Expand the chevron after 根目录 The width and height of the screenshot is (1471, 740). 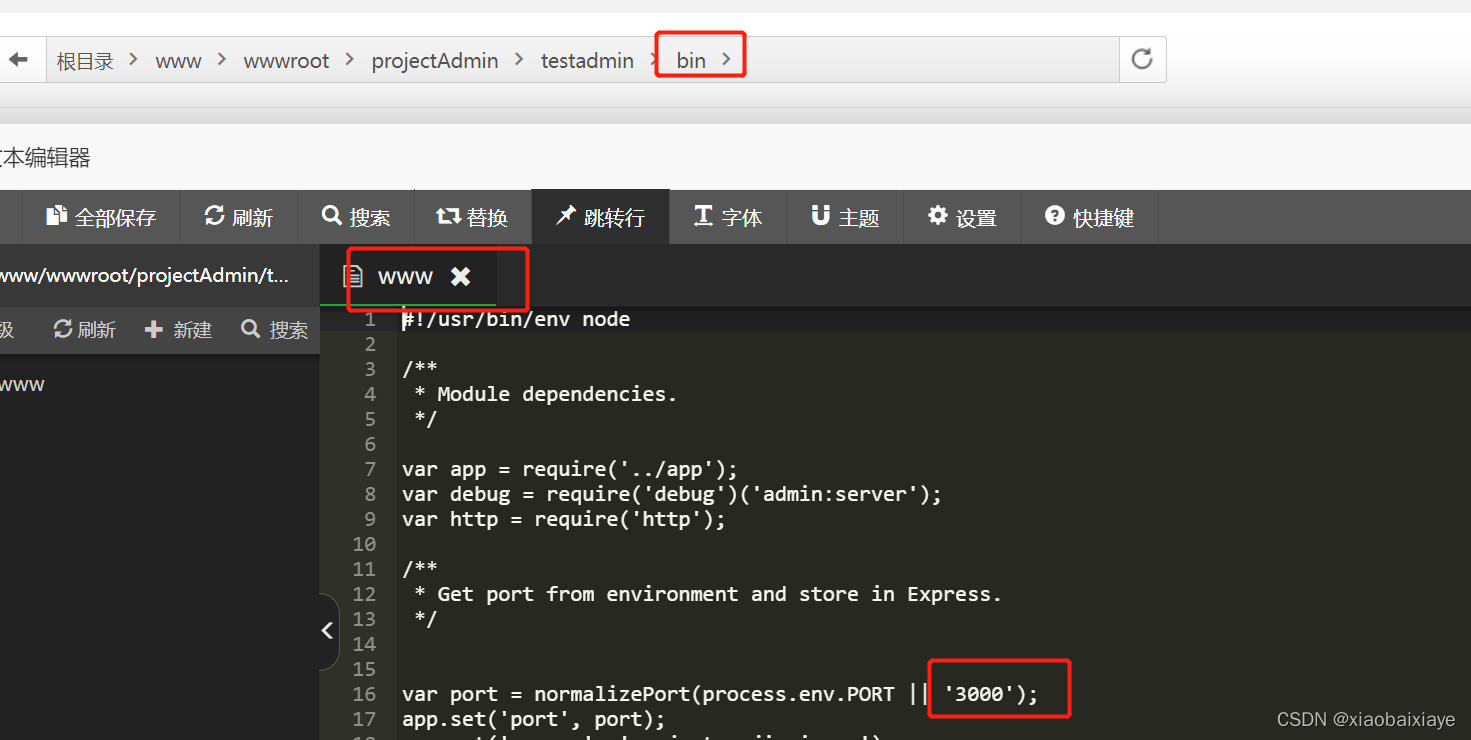point(134,60)
